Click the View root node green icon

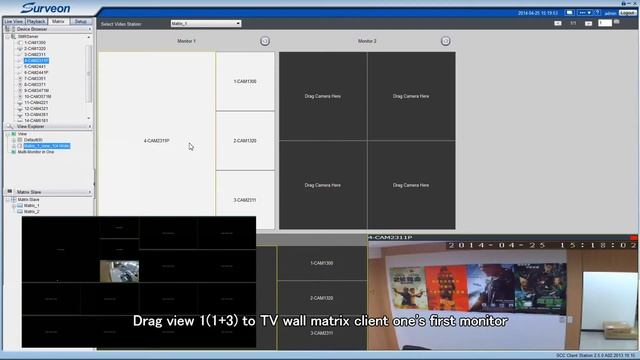tap(13, 134)
